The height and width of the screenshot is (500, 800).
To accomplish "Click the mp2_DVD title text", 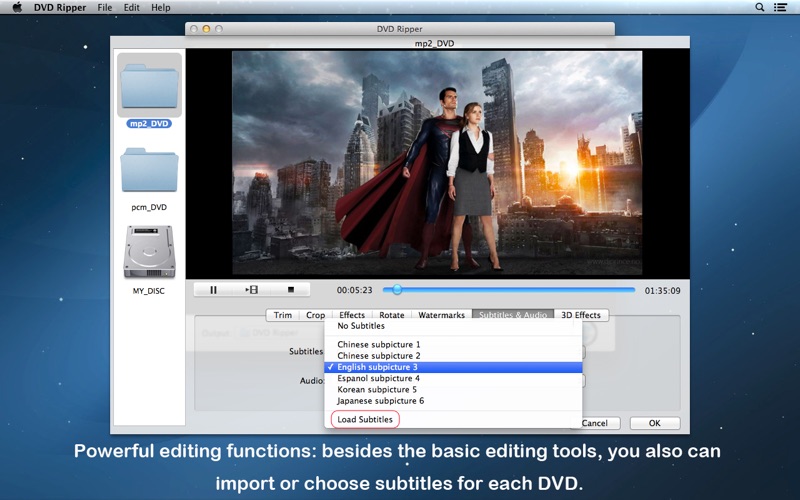I will (434, 43).
